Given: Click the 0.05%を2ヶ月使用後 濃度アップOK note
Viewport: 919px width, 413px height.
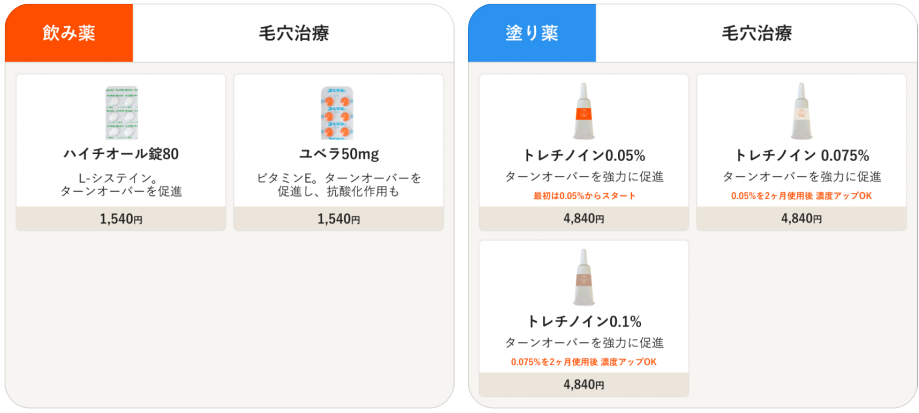Looking at the screenshot, I should [801, 196].
